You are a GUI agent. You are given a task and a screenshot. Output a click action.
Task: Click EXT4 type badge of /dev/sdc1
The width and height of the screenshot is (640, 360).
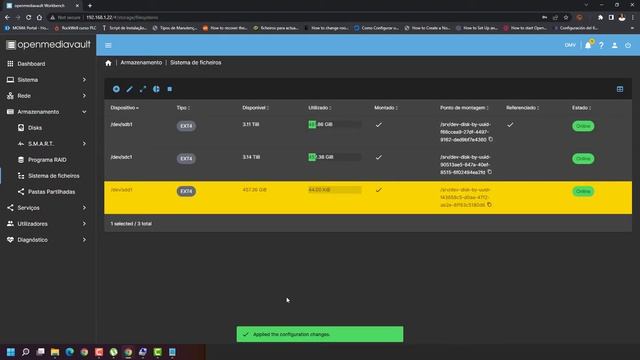point(186,158)
